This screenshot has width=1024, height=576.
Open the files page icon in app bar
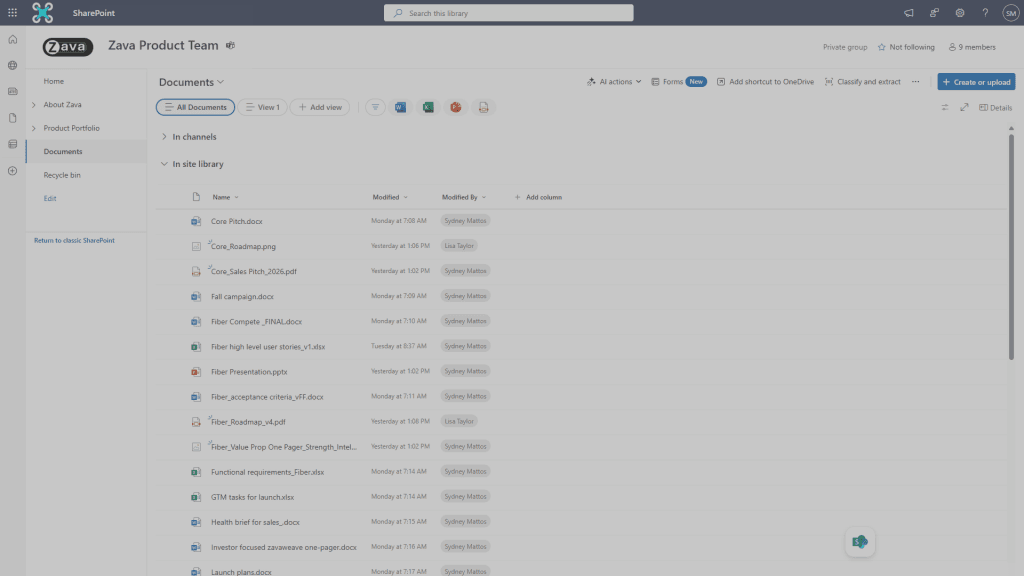(x=12, y=118)
